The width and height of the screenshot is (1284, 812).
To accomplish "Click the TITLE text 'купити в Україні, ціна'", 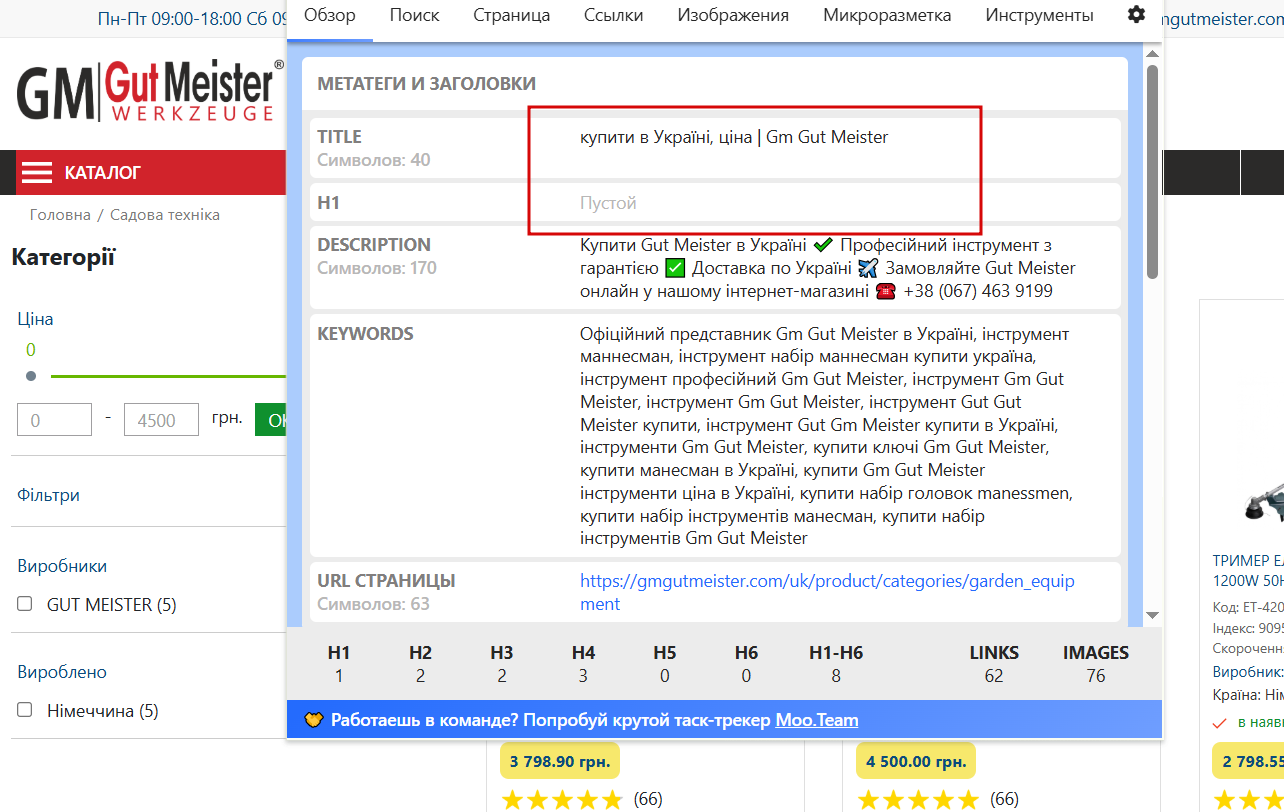I will click(666, 137).
